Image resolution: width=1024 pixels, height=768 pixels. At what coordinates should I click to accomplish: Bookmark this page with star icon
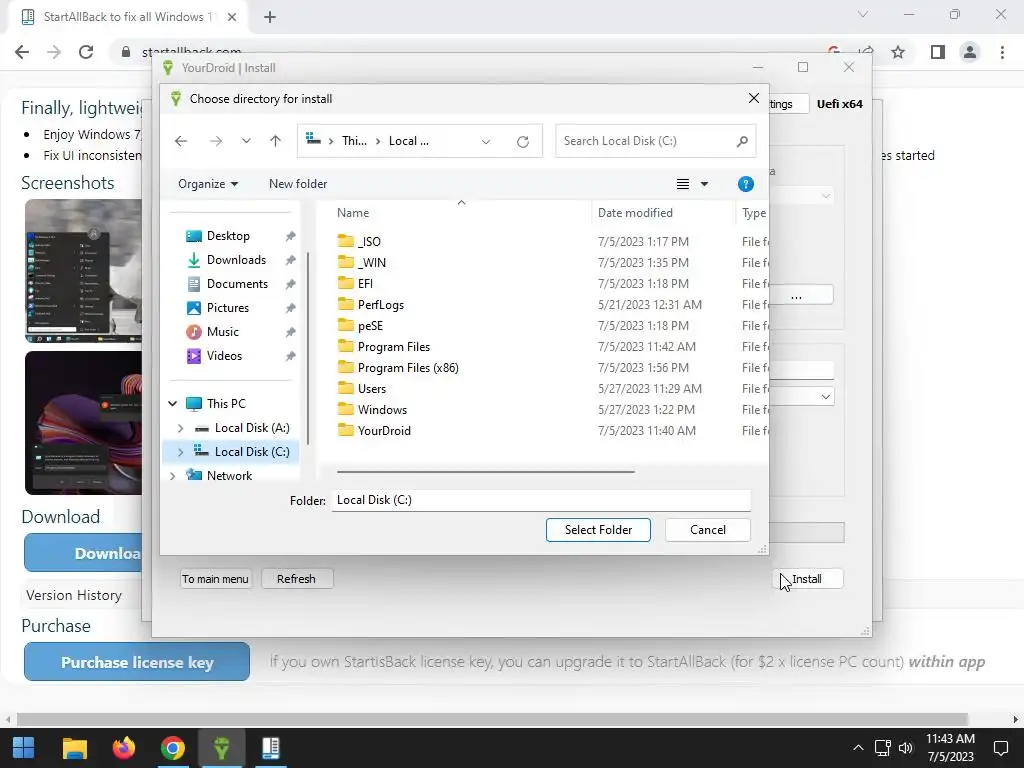898,52
